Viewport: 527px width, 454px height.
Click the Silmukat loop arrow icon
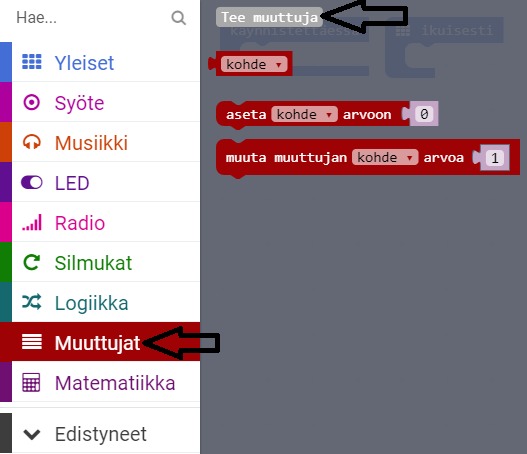(32, 262)
